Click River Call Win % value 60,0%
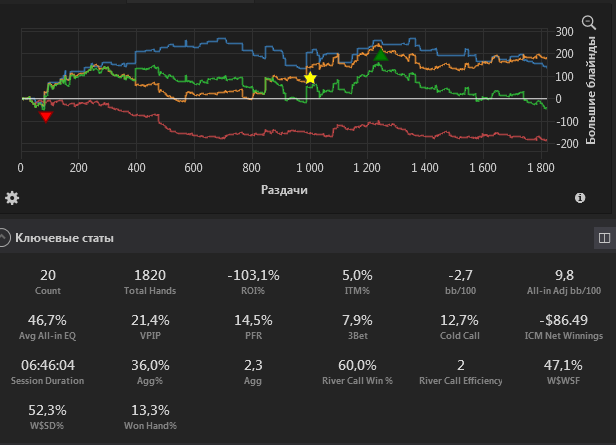The image size is (616, 445). tap(357, 365)
